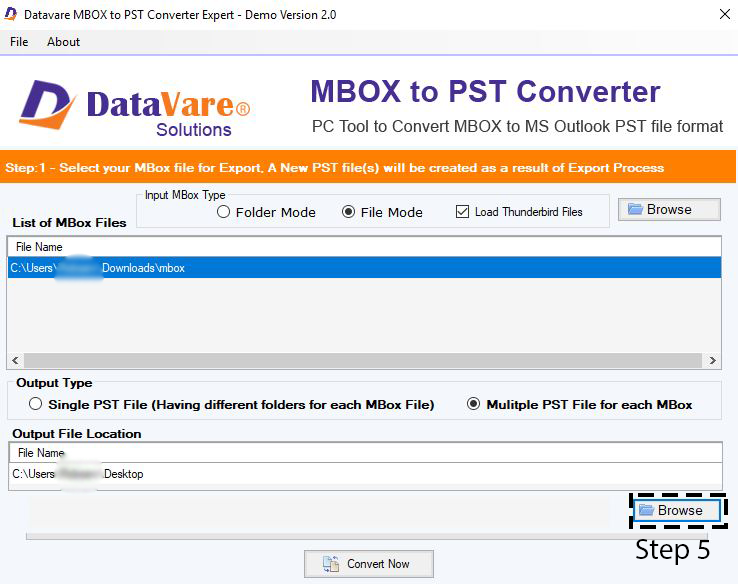Click the Datavare app icon in title bar
738x584 pixels.
11,14
